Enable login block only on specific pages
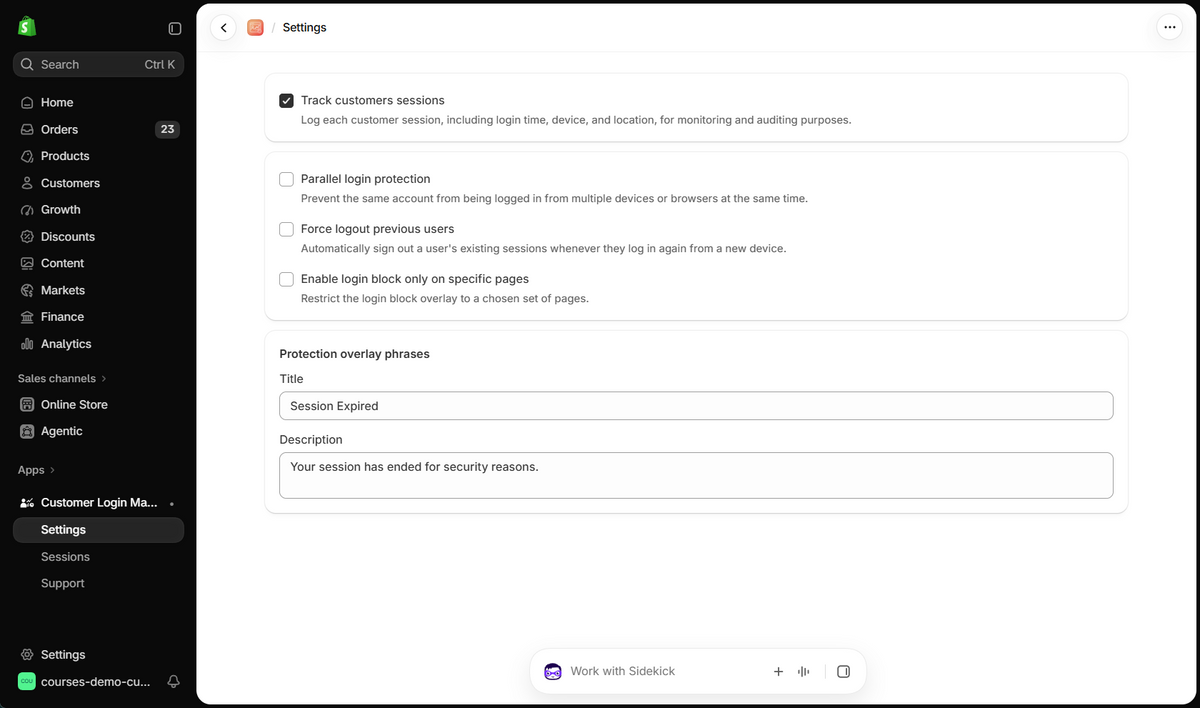Image resolution: width=1200 pixels, height=708 pixels. coord(287,280)
